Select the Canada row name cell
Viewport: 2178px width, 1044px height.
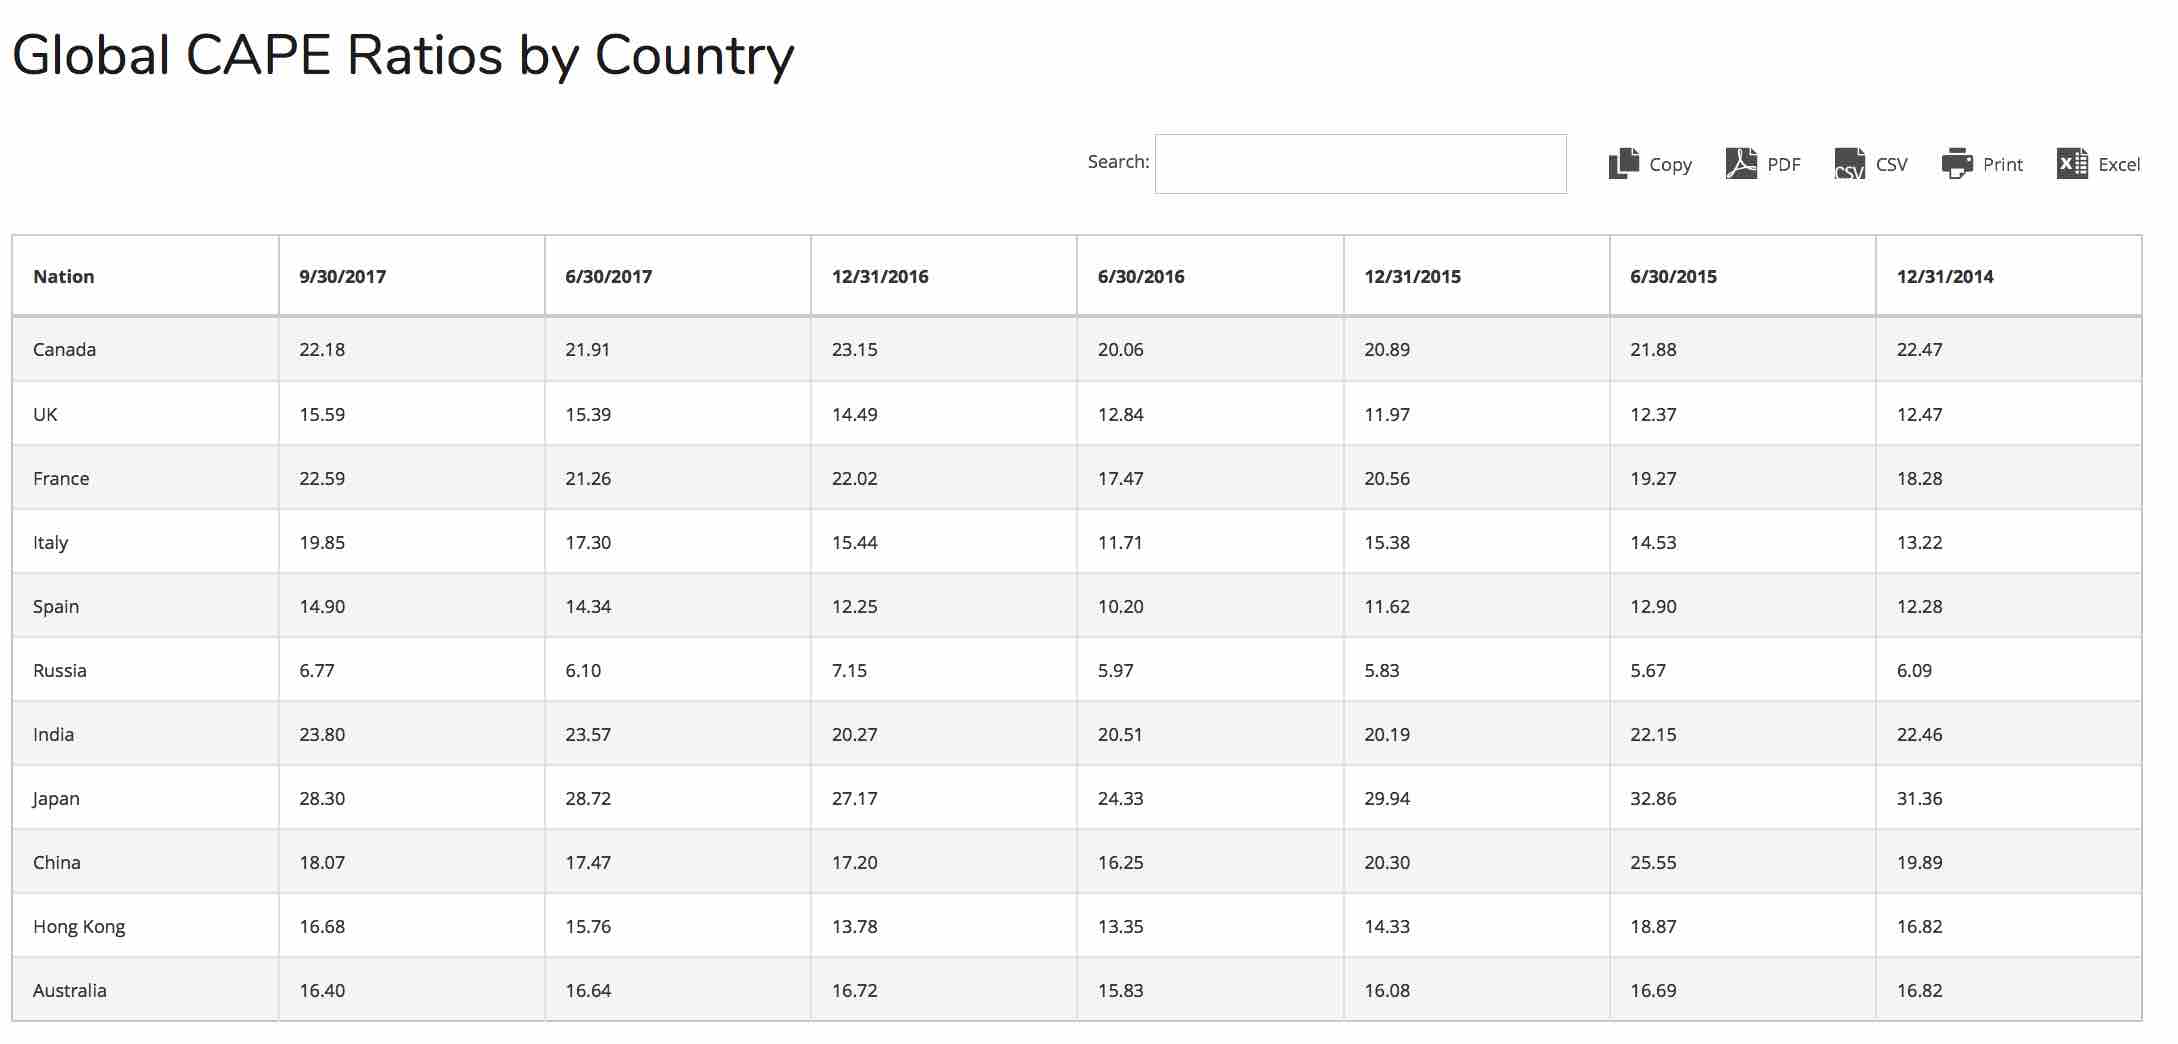pos(65,350)
